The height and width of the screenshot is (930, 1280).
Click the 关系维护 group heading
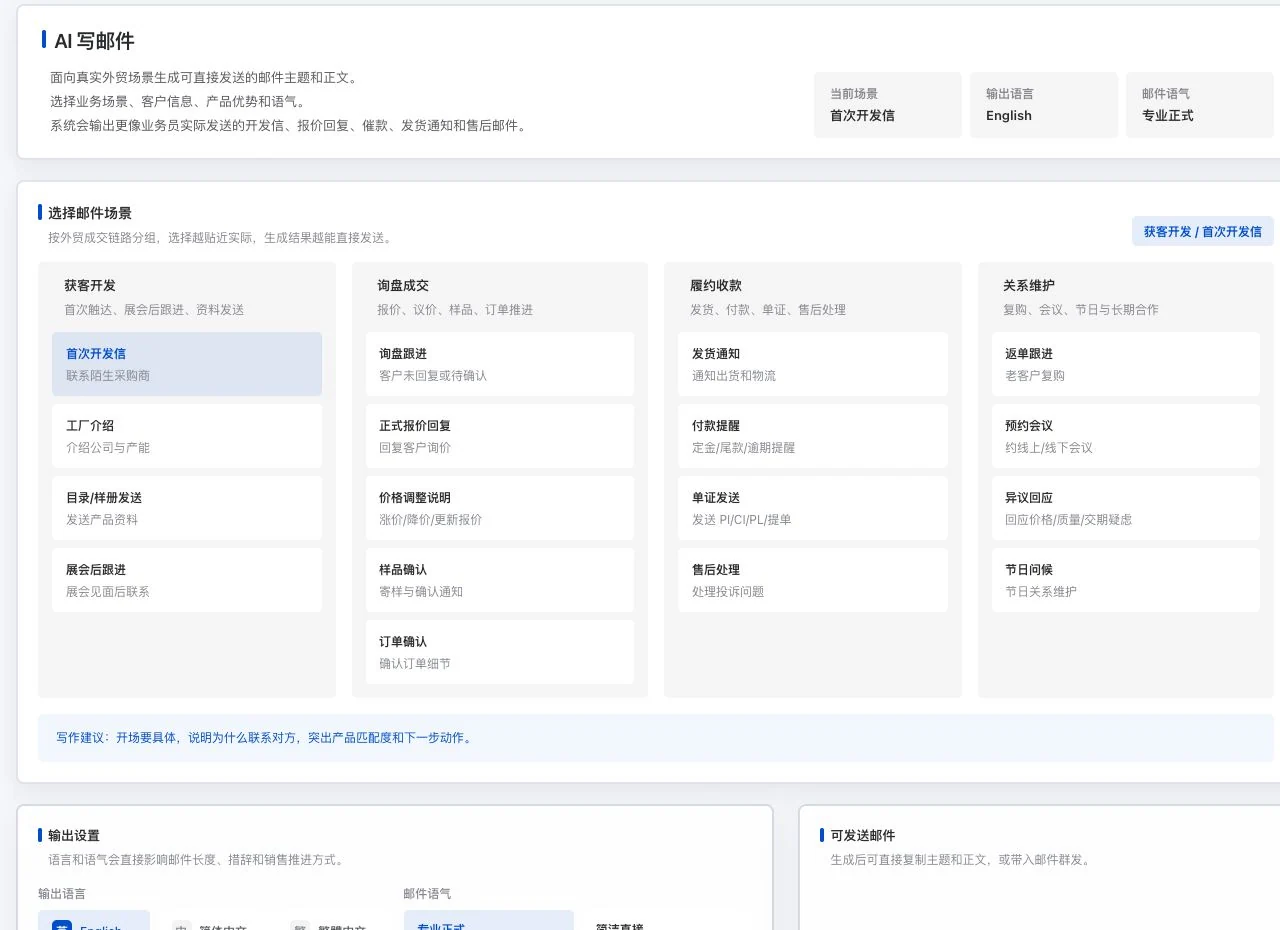pos(1029,285)
